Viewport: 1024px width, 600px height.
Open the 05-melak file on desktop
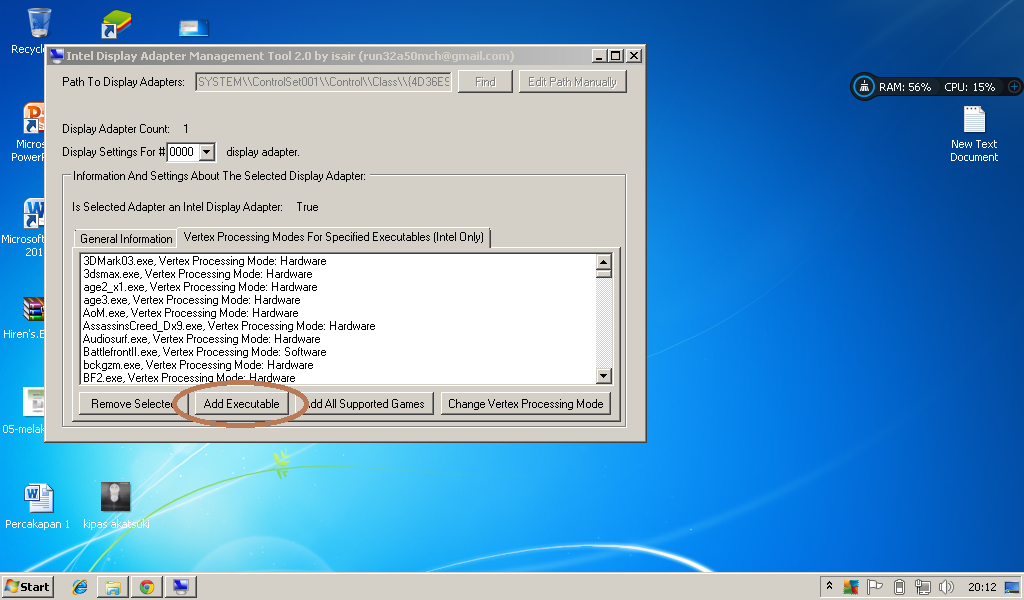(x=33, y=402)
